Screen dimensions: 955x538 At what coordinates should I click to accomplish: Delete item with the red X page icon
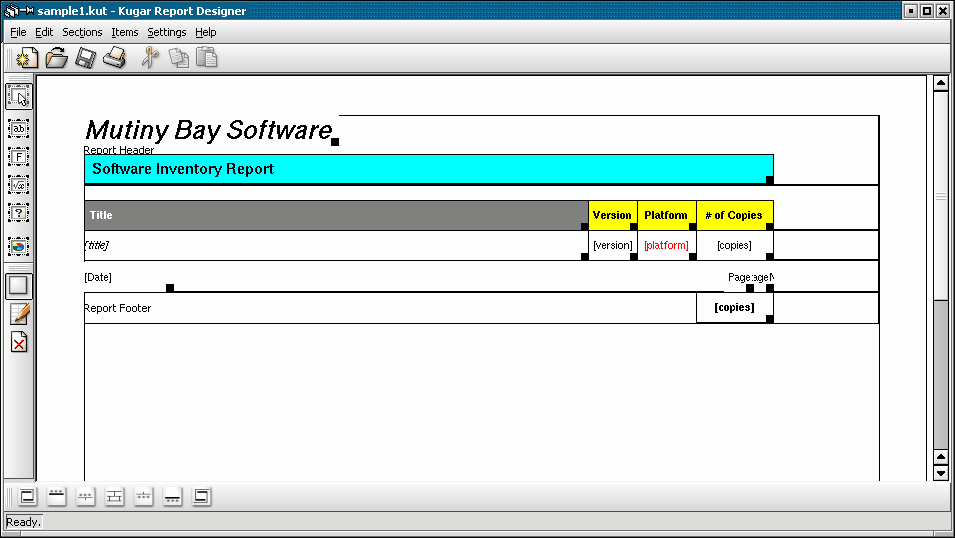pos(19,342)
